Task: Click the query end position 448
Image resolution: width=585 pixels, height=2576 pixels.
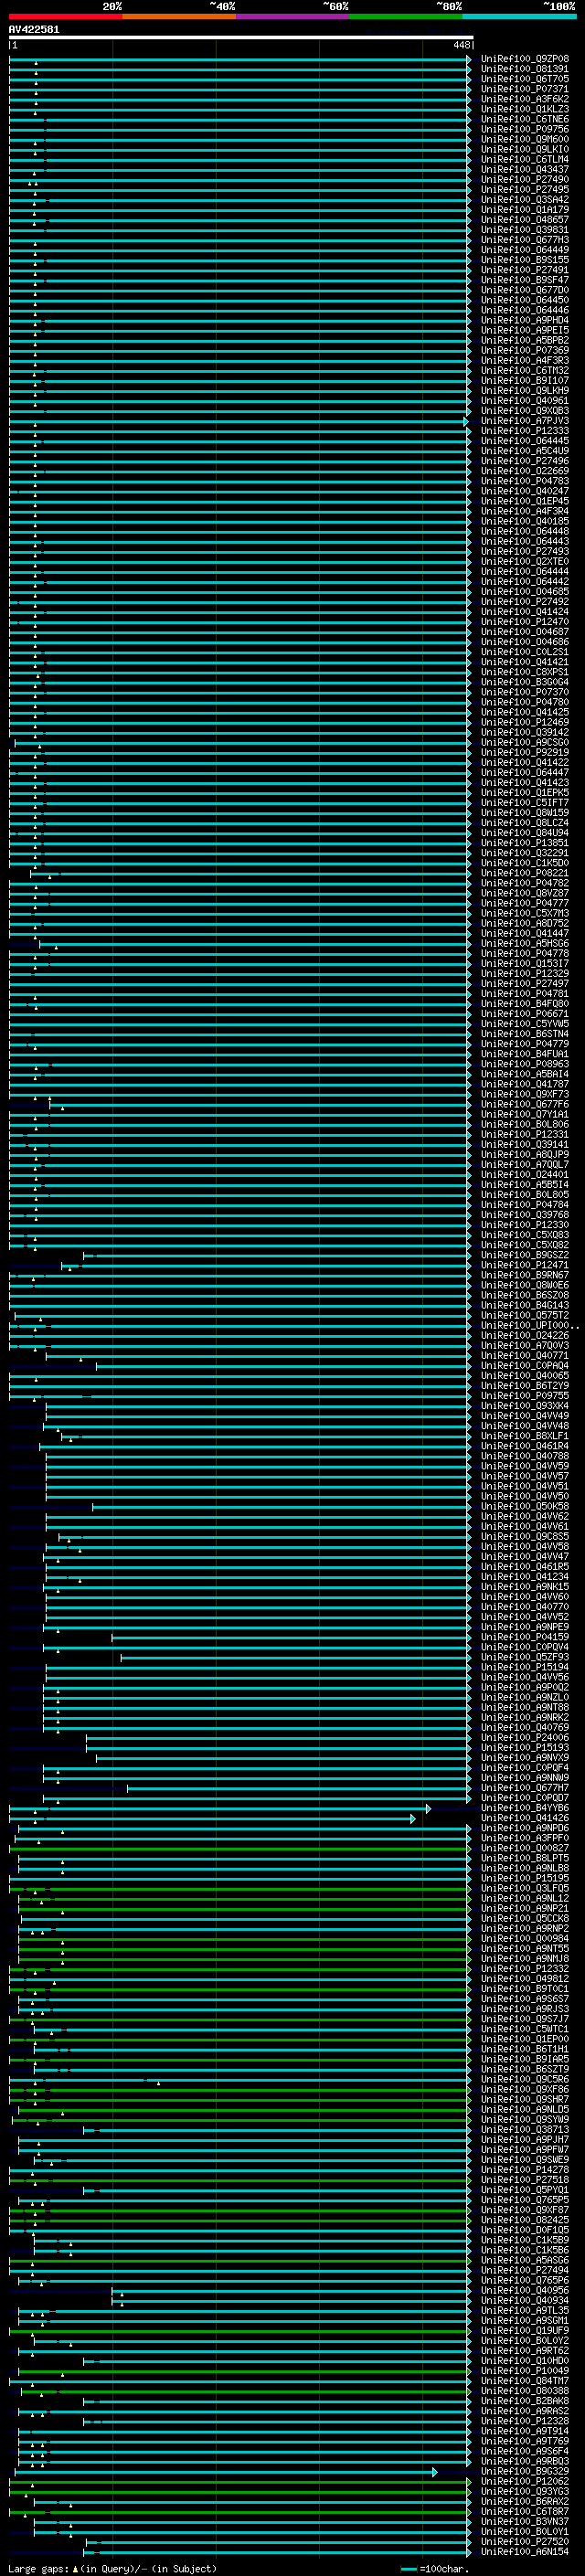Action: point(461,45)
